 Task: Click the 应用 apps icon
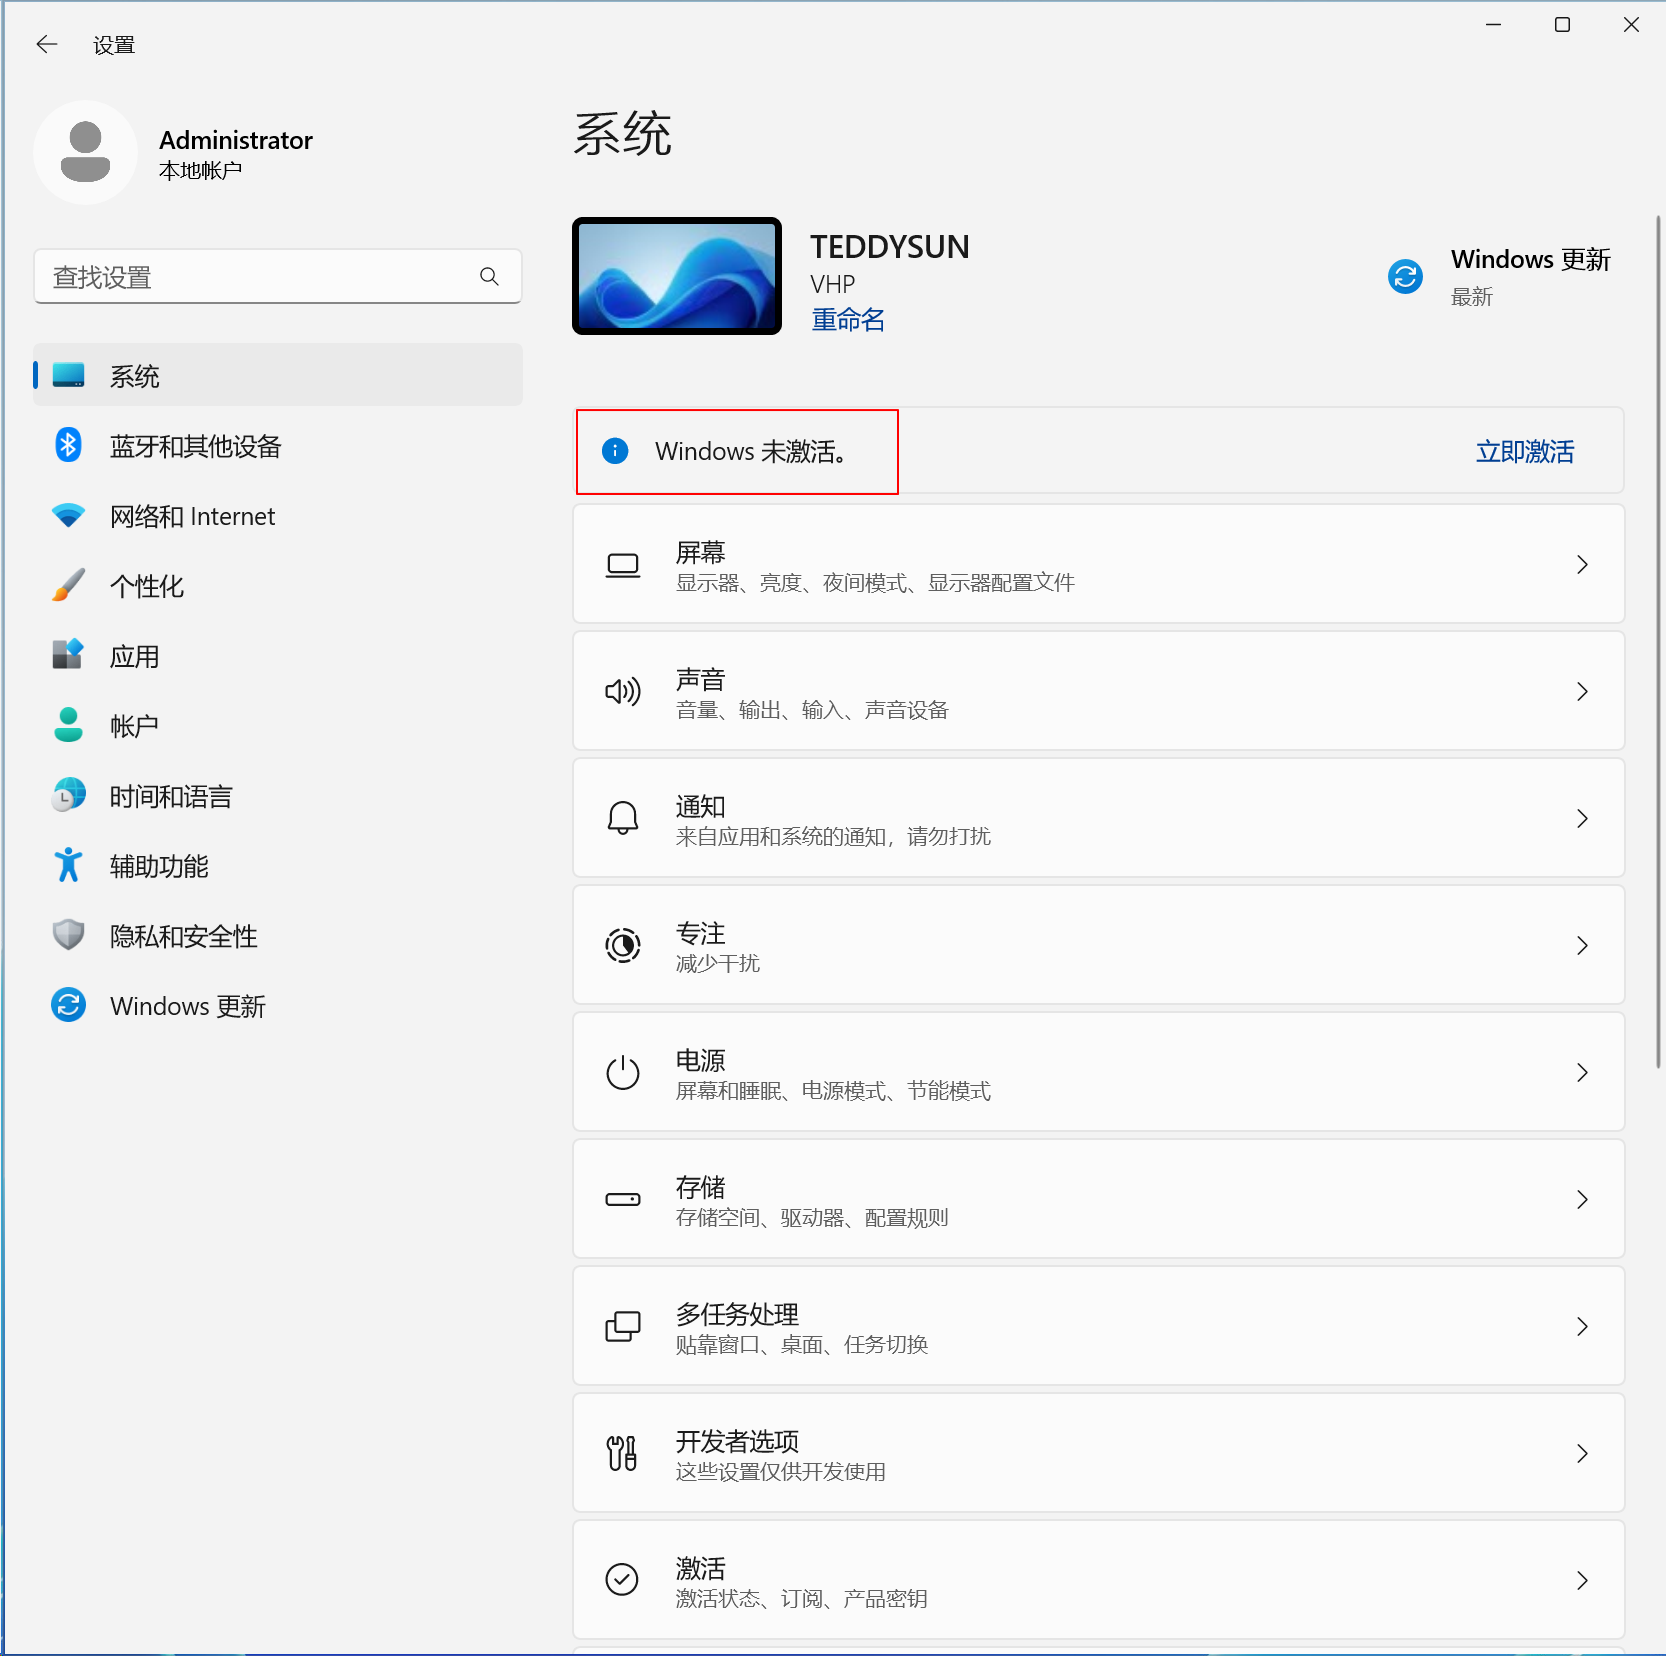68,655
